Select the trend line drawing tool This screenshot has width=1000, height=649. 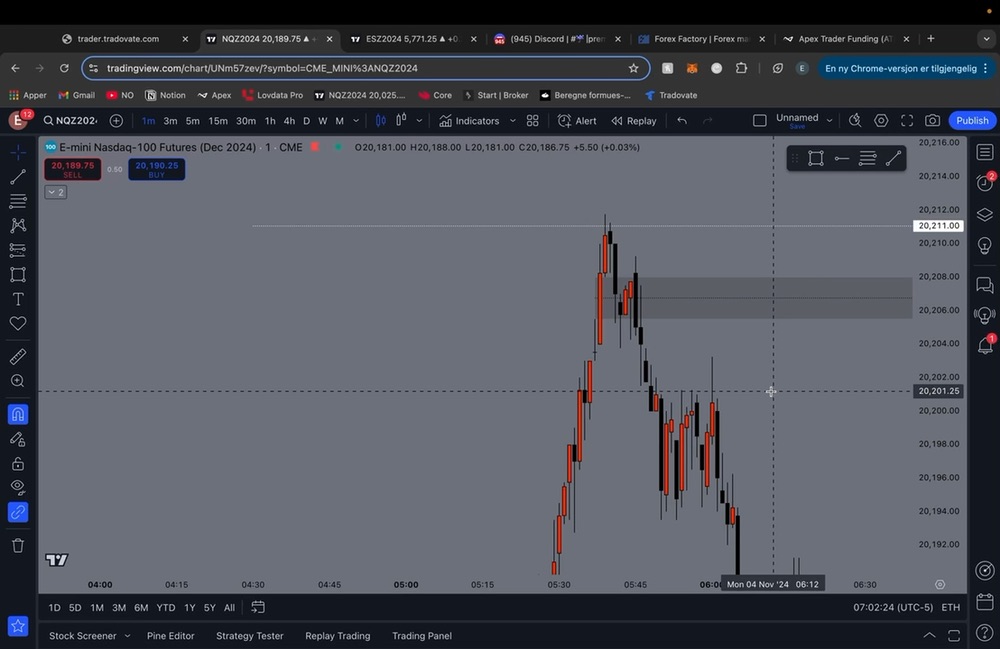pos(18,177)
